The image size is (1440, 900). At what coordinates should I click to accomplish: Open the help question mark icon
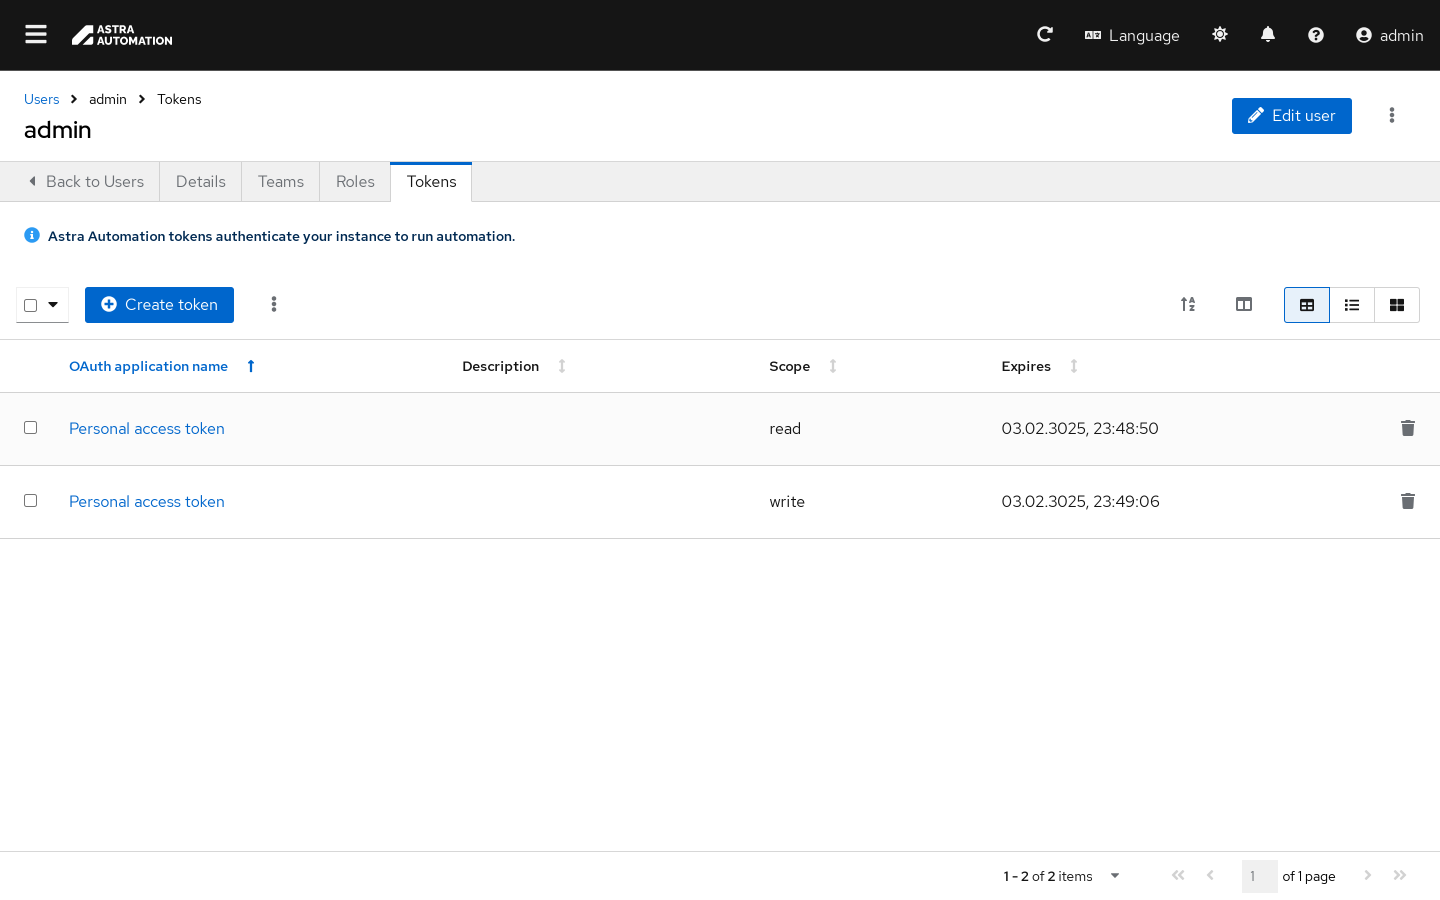pos(1316,35)
